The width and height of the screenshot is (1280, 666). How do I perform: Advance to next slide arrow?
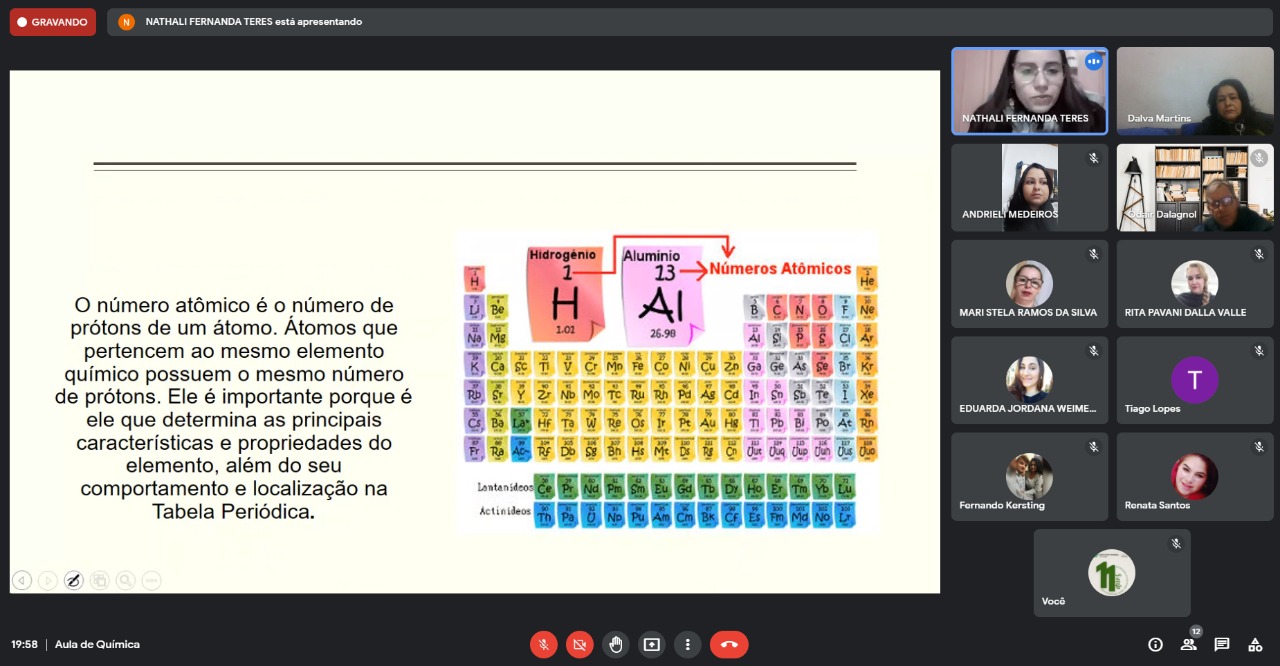(48, 580)
